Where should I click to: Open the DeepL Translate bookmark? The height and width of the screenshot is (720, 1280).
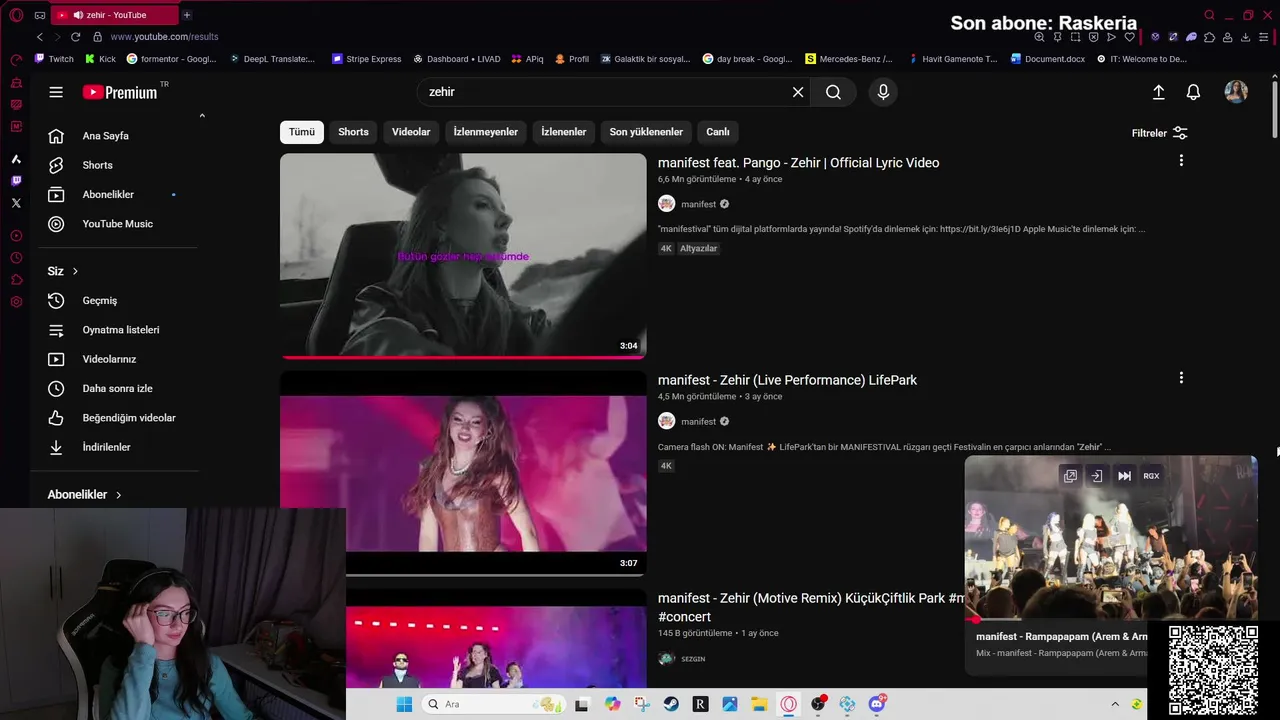click(272, 59)
